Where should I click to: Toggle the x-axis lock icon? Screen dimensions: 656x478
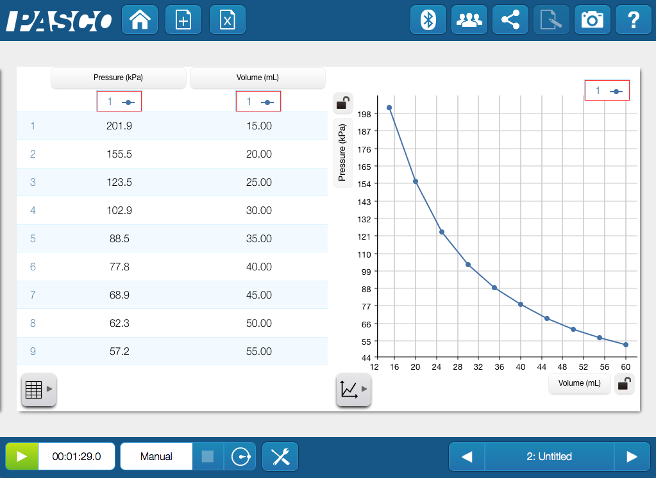(624, 383)
